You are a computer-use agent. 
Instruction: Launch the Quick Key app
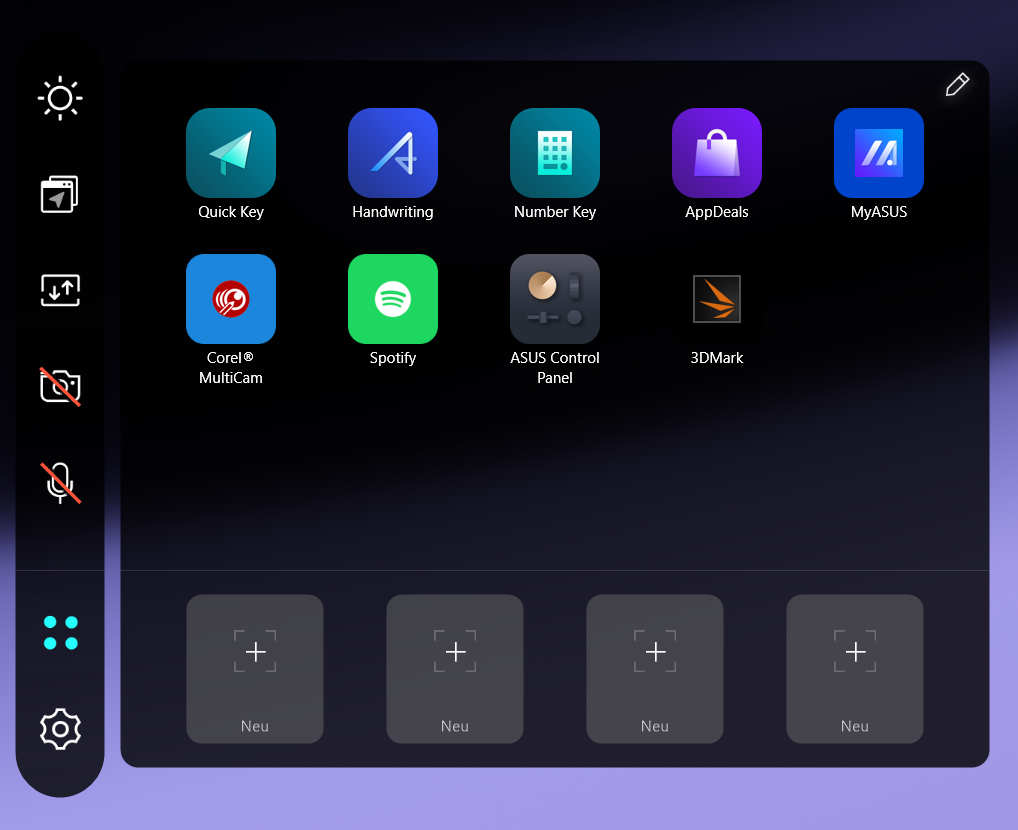coord(230,153)
